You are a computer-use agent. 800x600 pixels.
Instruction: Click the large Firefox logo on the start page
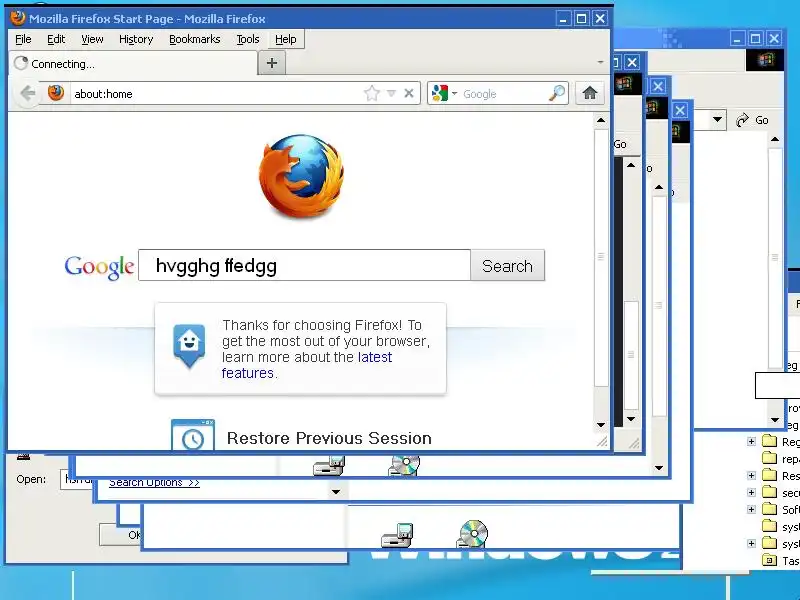coord(301,176)
